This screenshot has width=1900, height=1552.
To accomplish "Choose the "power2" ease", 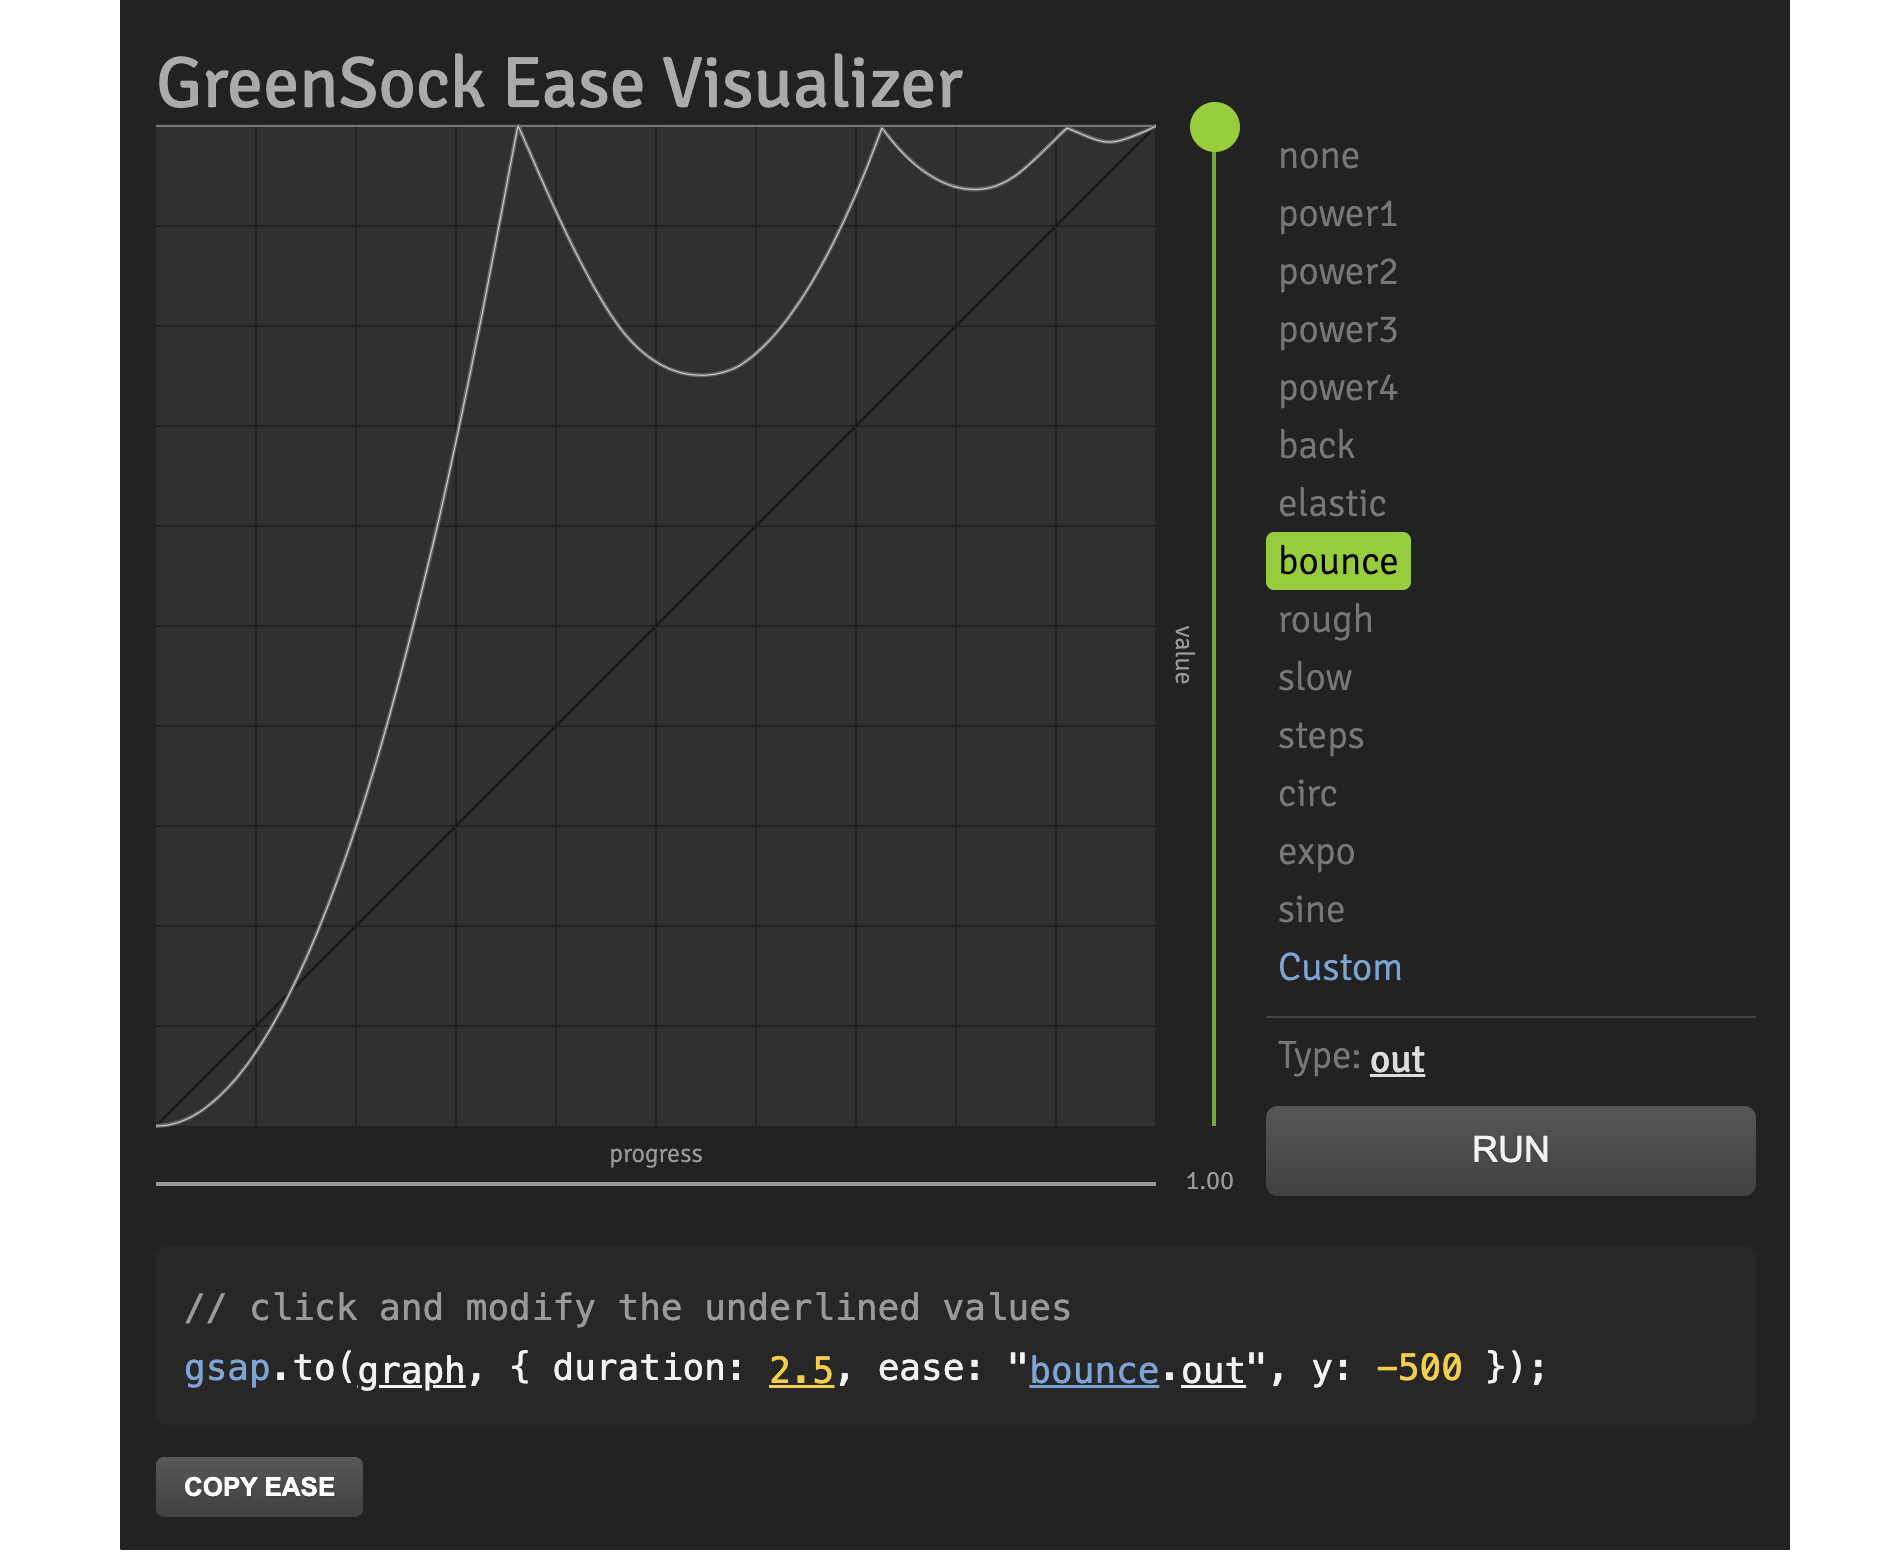I will pyautogui.click(x=1337, y=271).
